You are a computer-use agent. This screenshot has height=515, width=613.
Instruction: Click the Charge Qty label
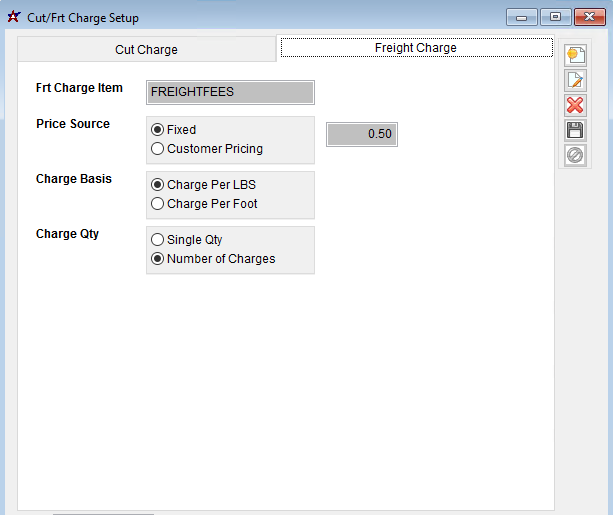pyautogui.click(x=67, y=234)
